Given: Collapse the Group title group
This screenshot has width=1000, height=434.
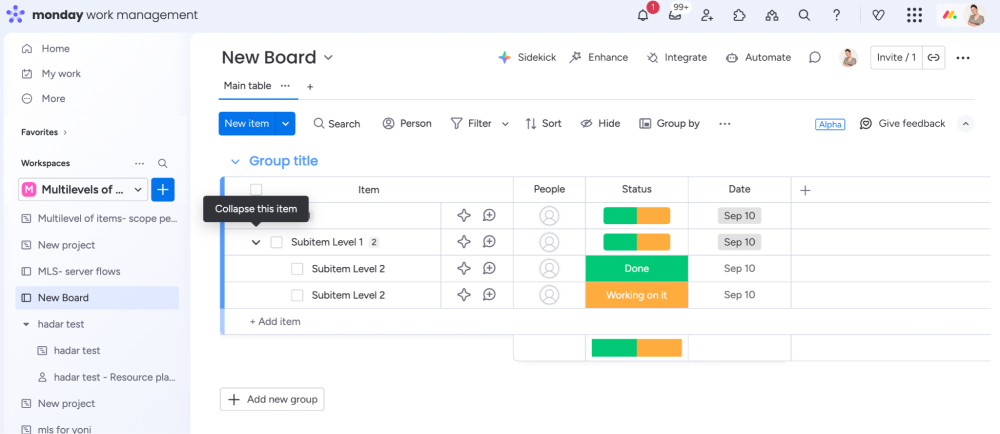Looking at the screenshot, I should click(x=235, y=161).
